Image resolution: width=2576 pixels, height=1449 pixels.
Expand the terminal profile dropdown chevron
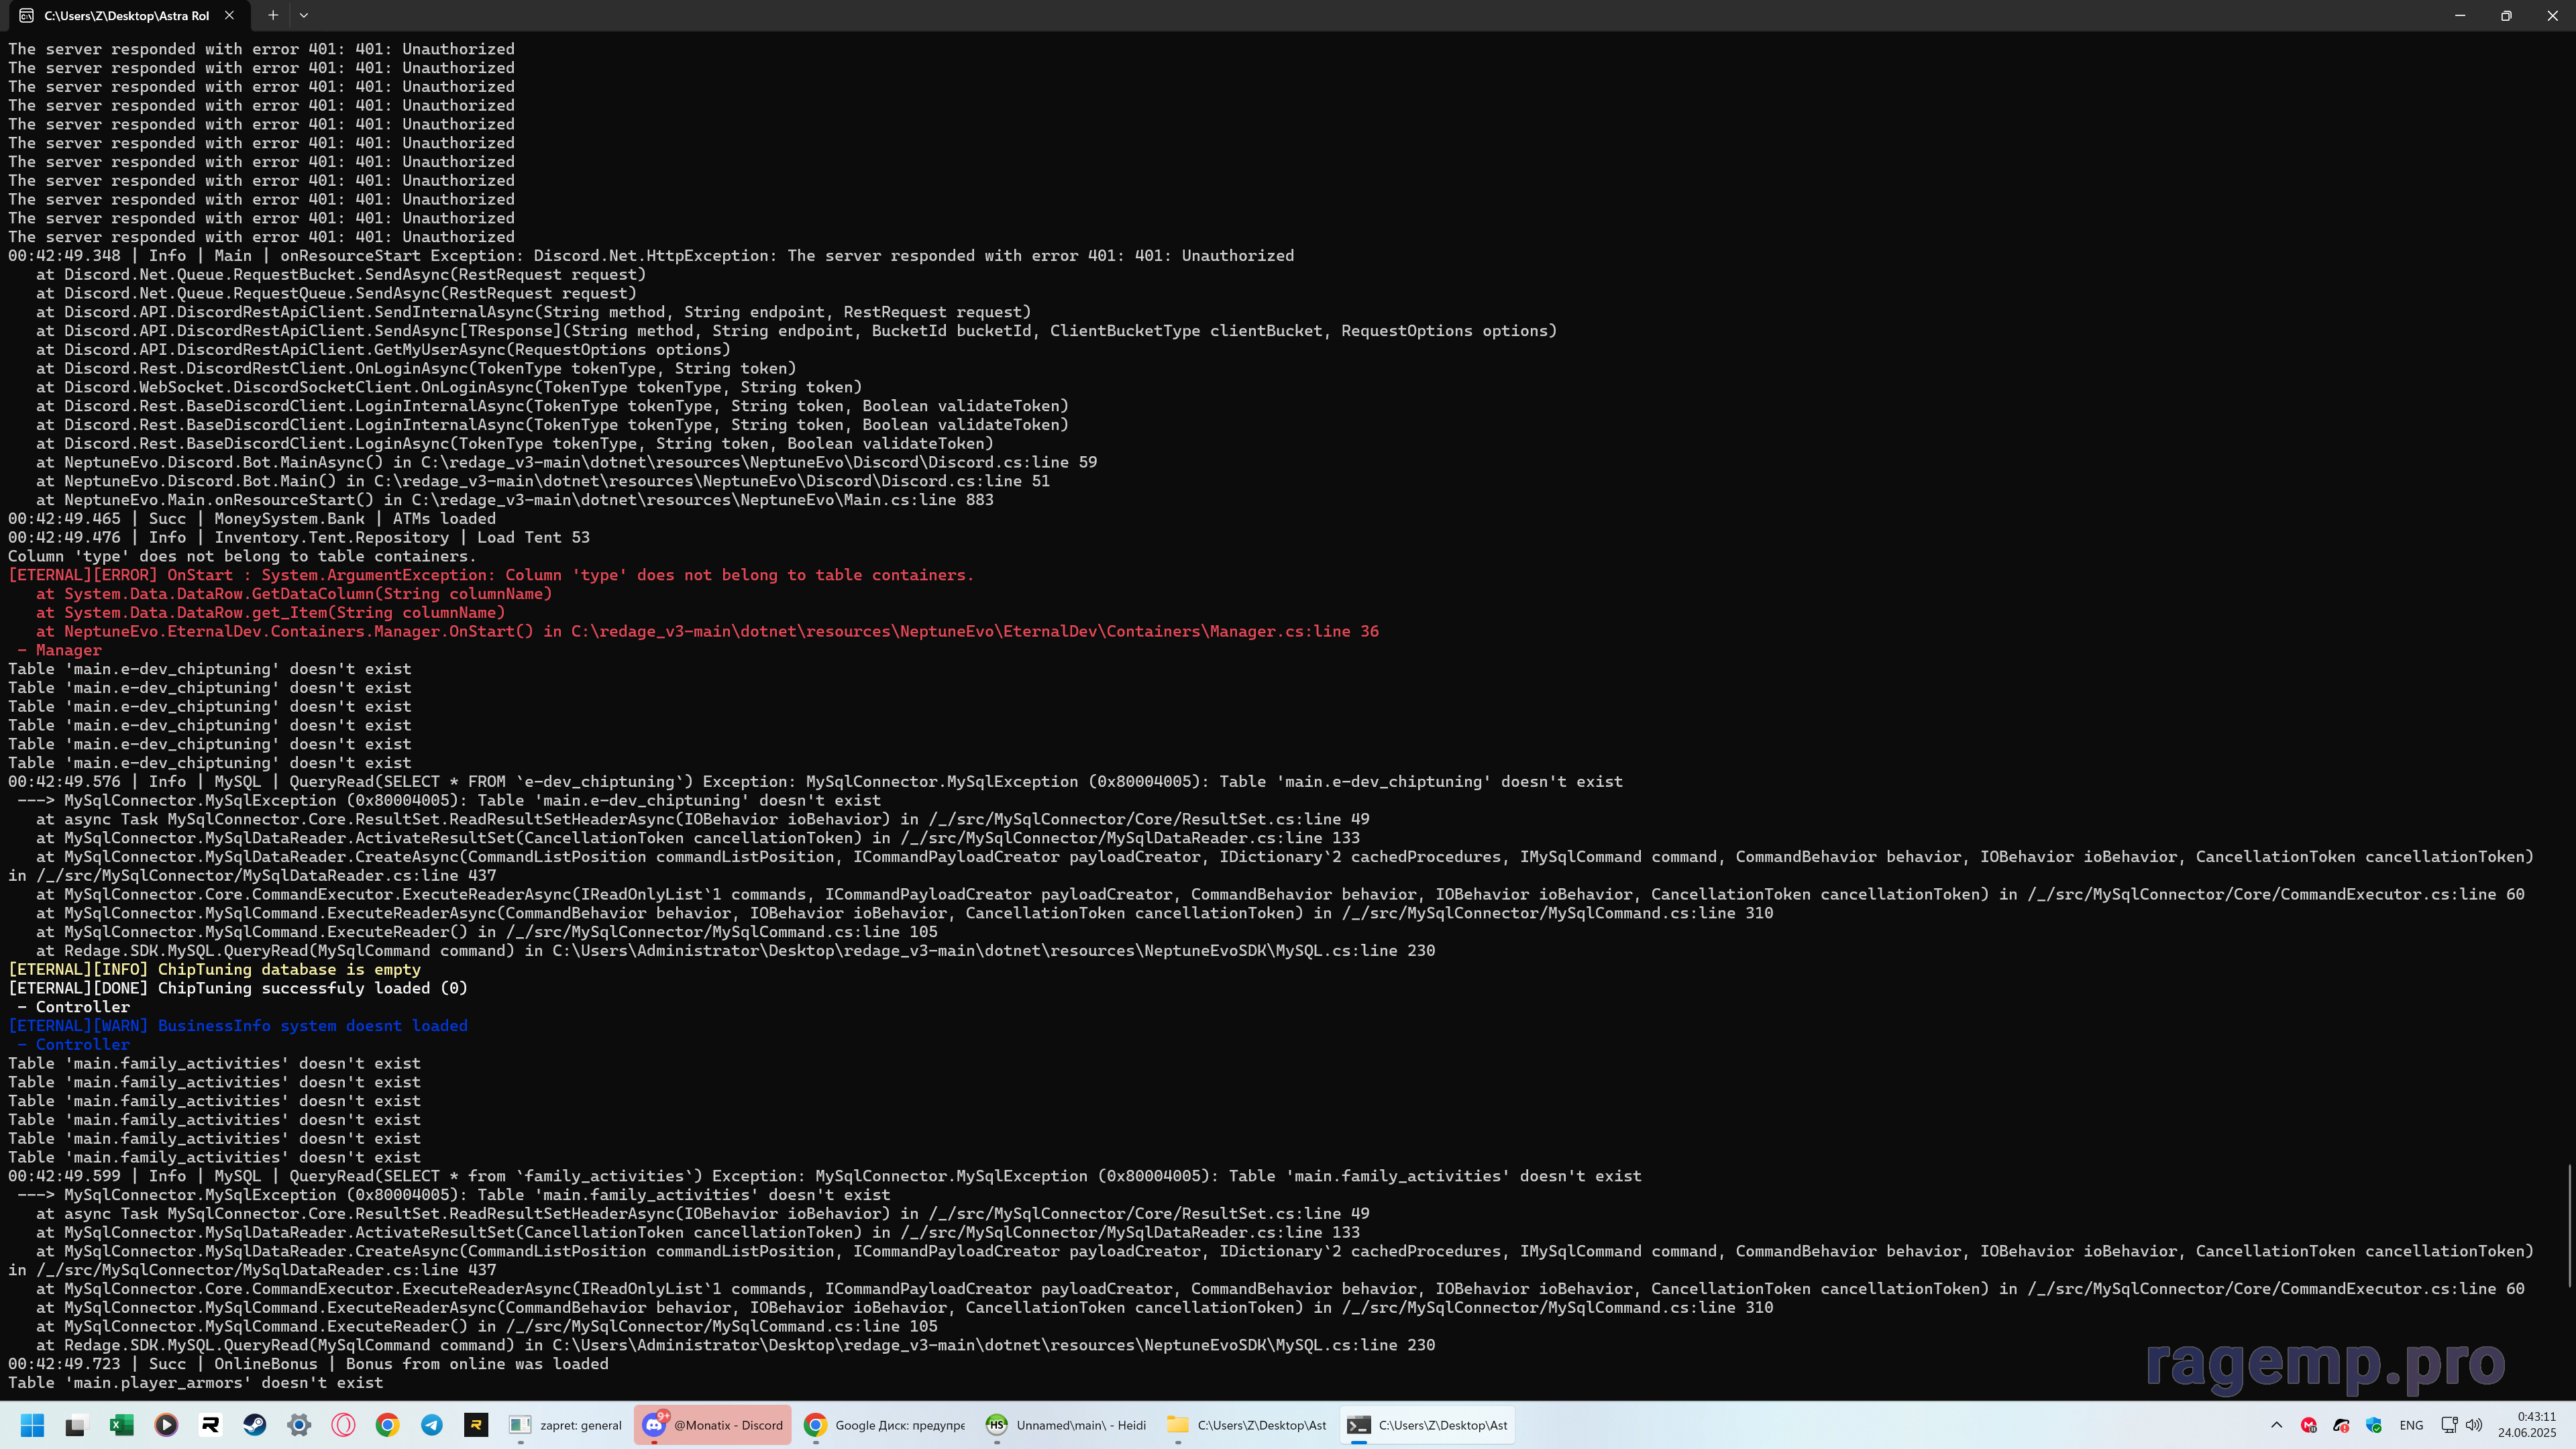pos(304,15)
